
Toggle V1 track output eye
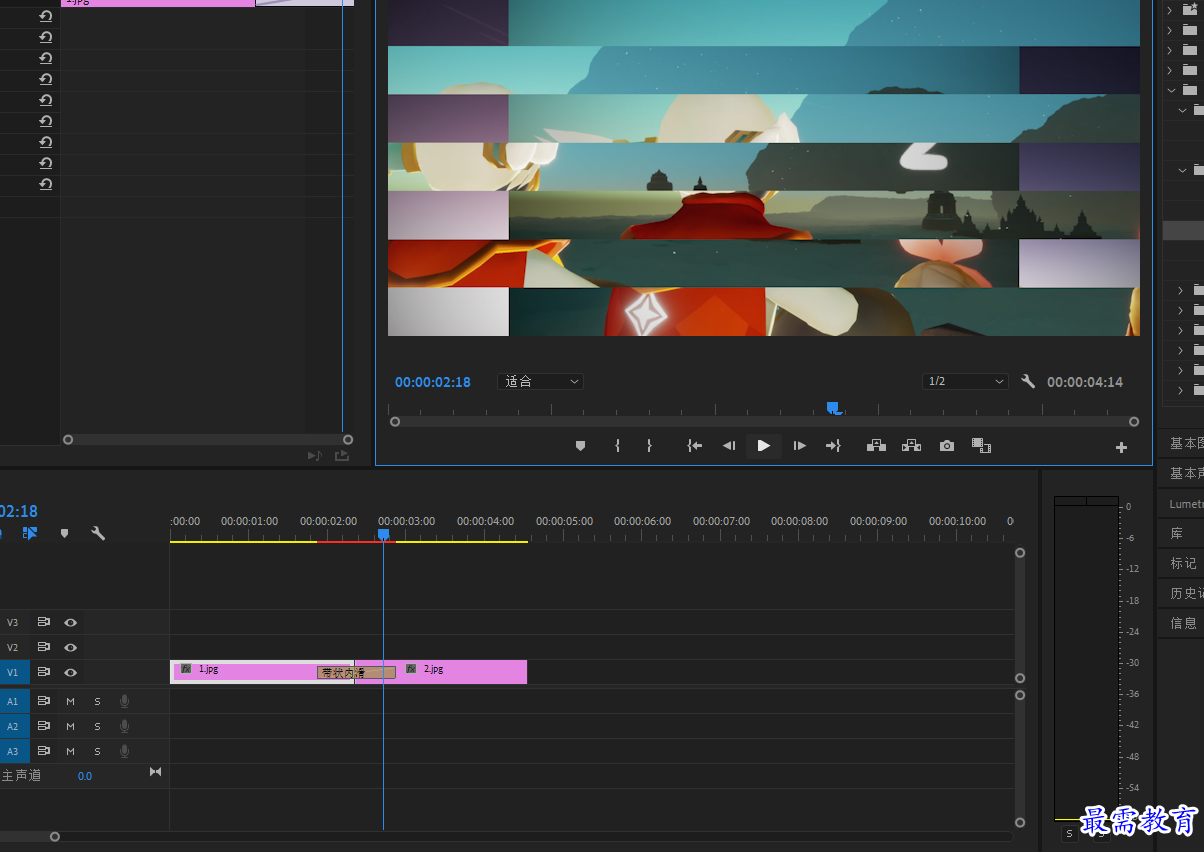tap(71, 672)
